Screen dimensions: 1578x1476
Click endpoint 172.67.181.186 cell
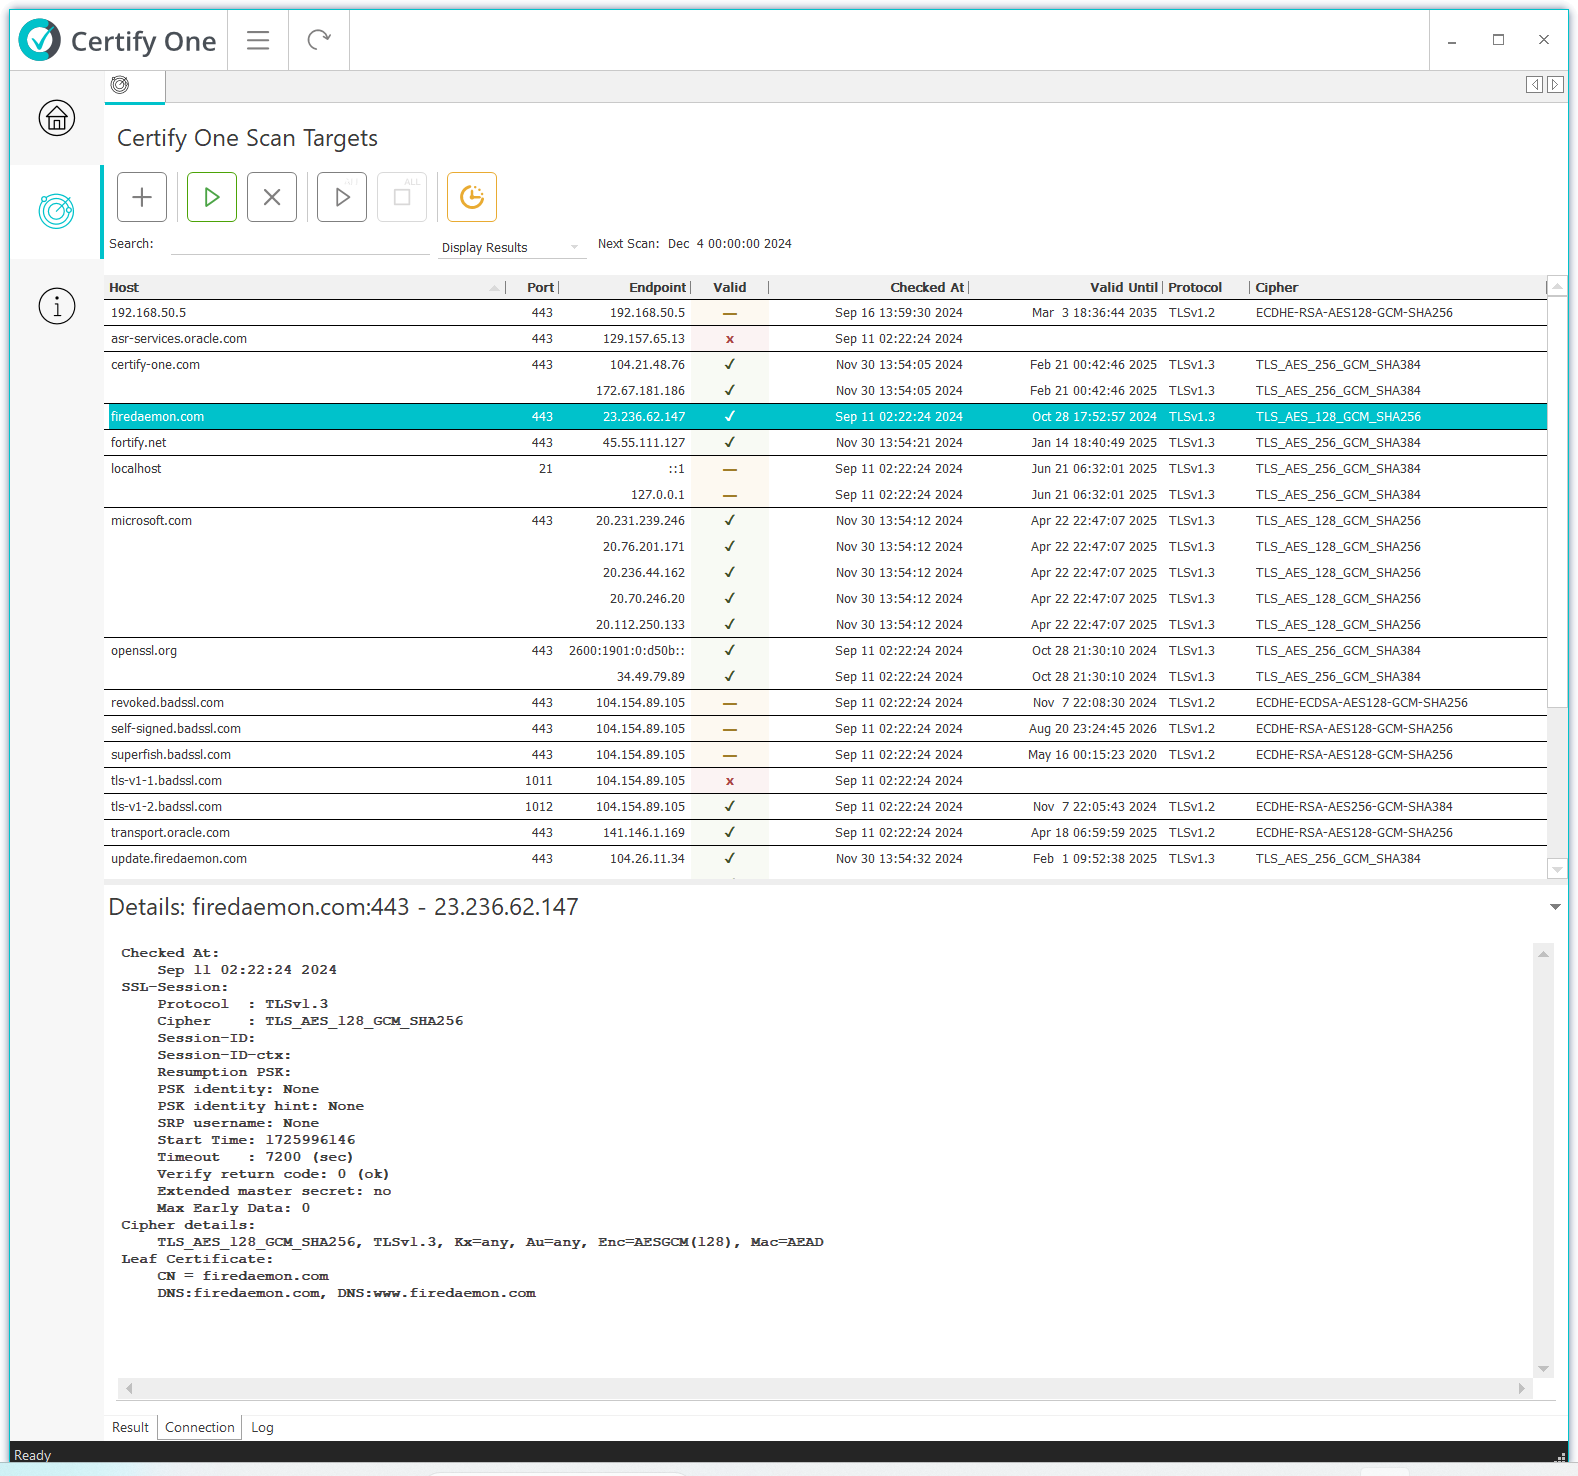coord(640,391)
